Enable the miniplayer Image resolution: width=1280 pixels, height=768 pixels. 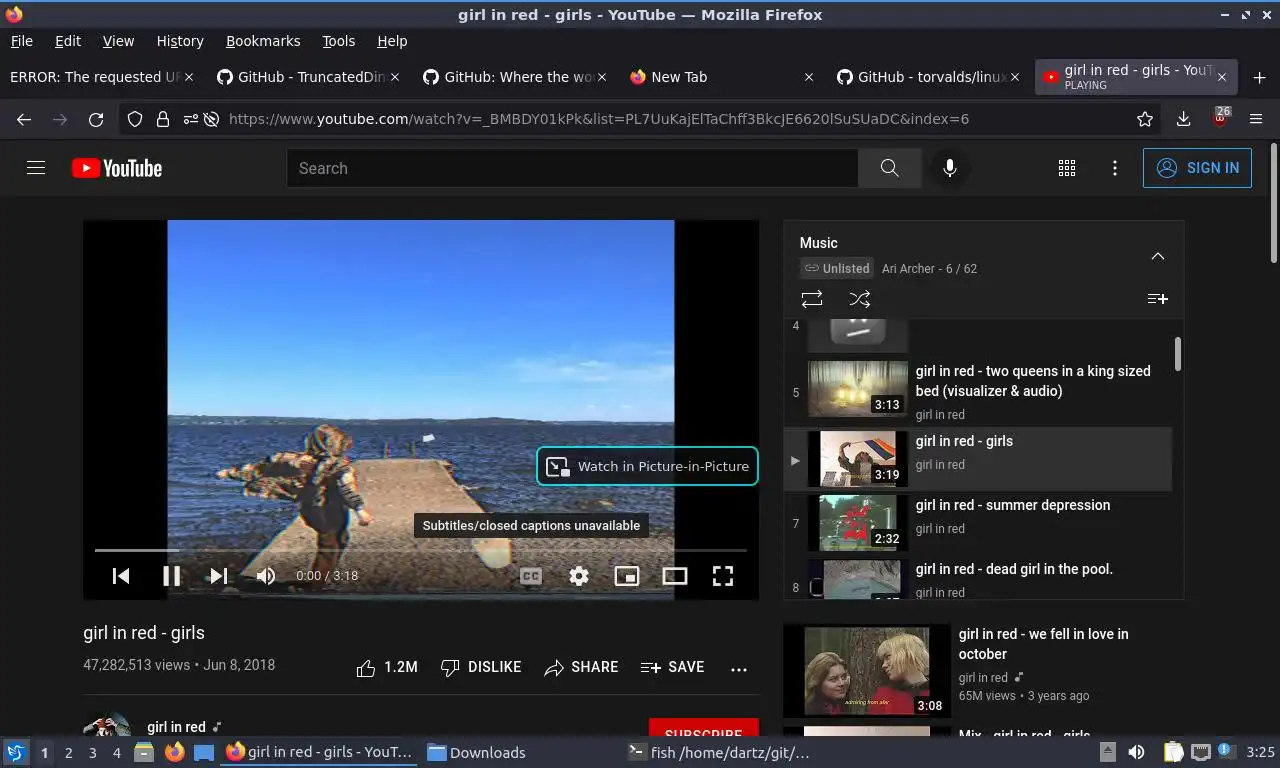627,576
